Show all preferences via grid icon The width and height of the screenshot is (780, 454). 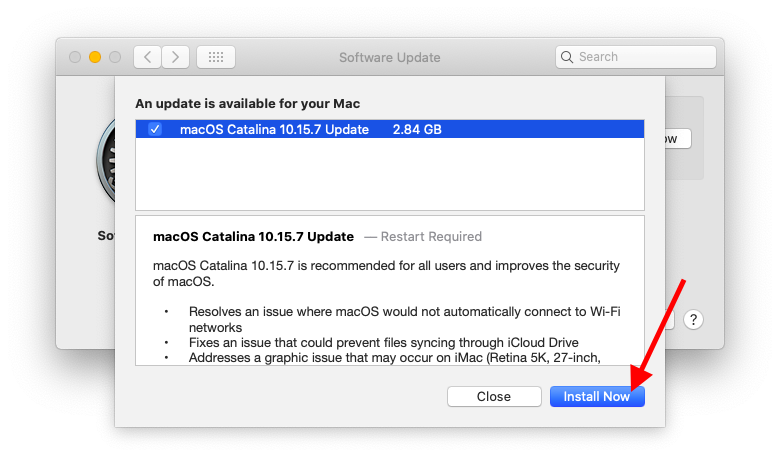(216, 57)
